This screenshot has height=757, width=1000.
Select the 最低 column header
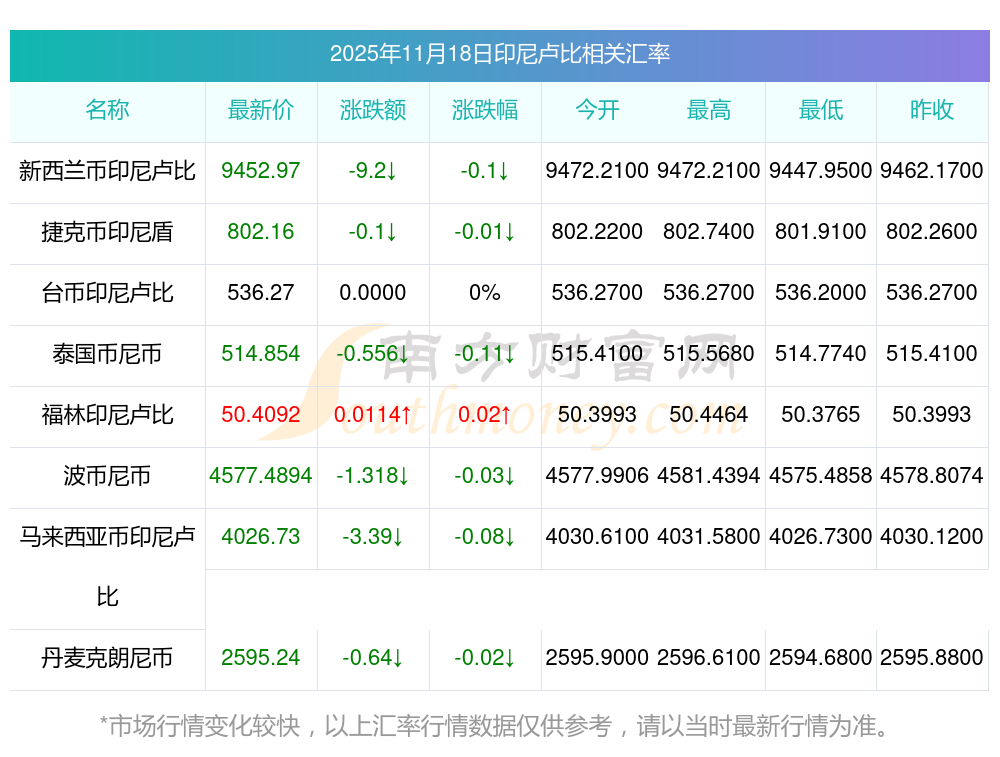point(821,110)
